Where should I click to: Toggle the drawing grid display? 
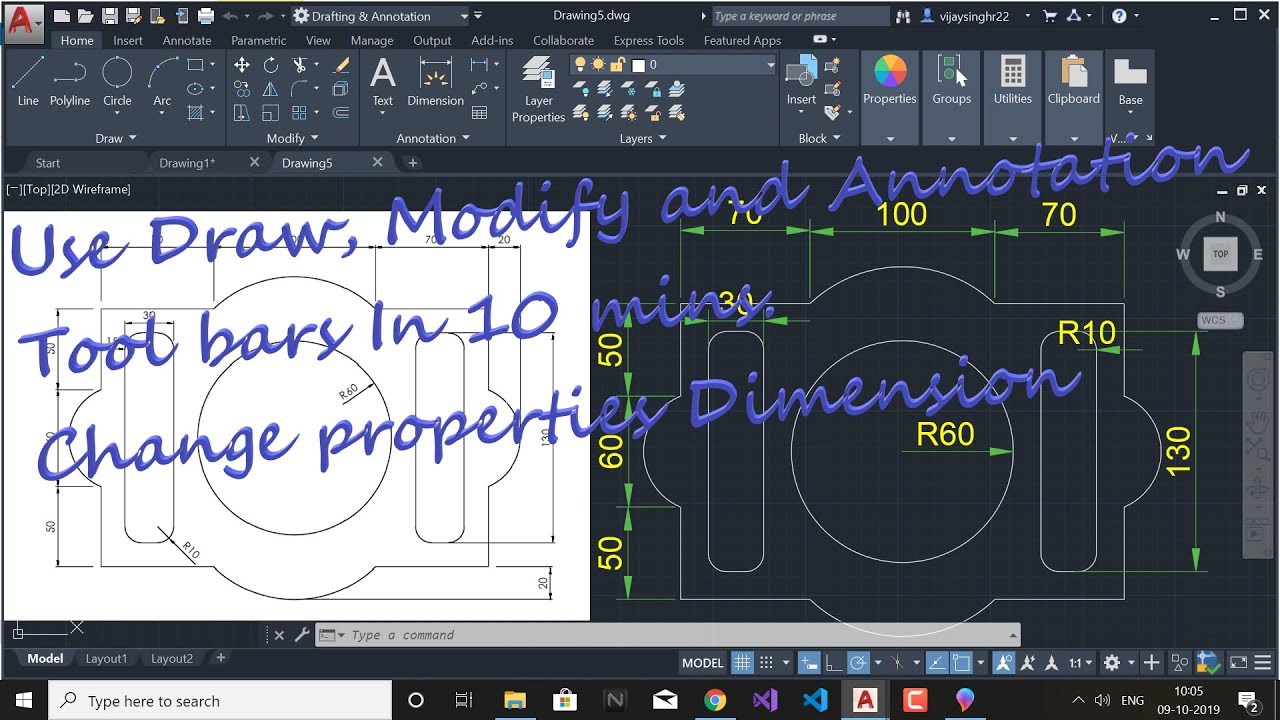[742, 662]
